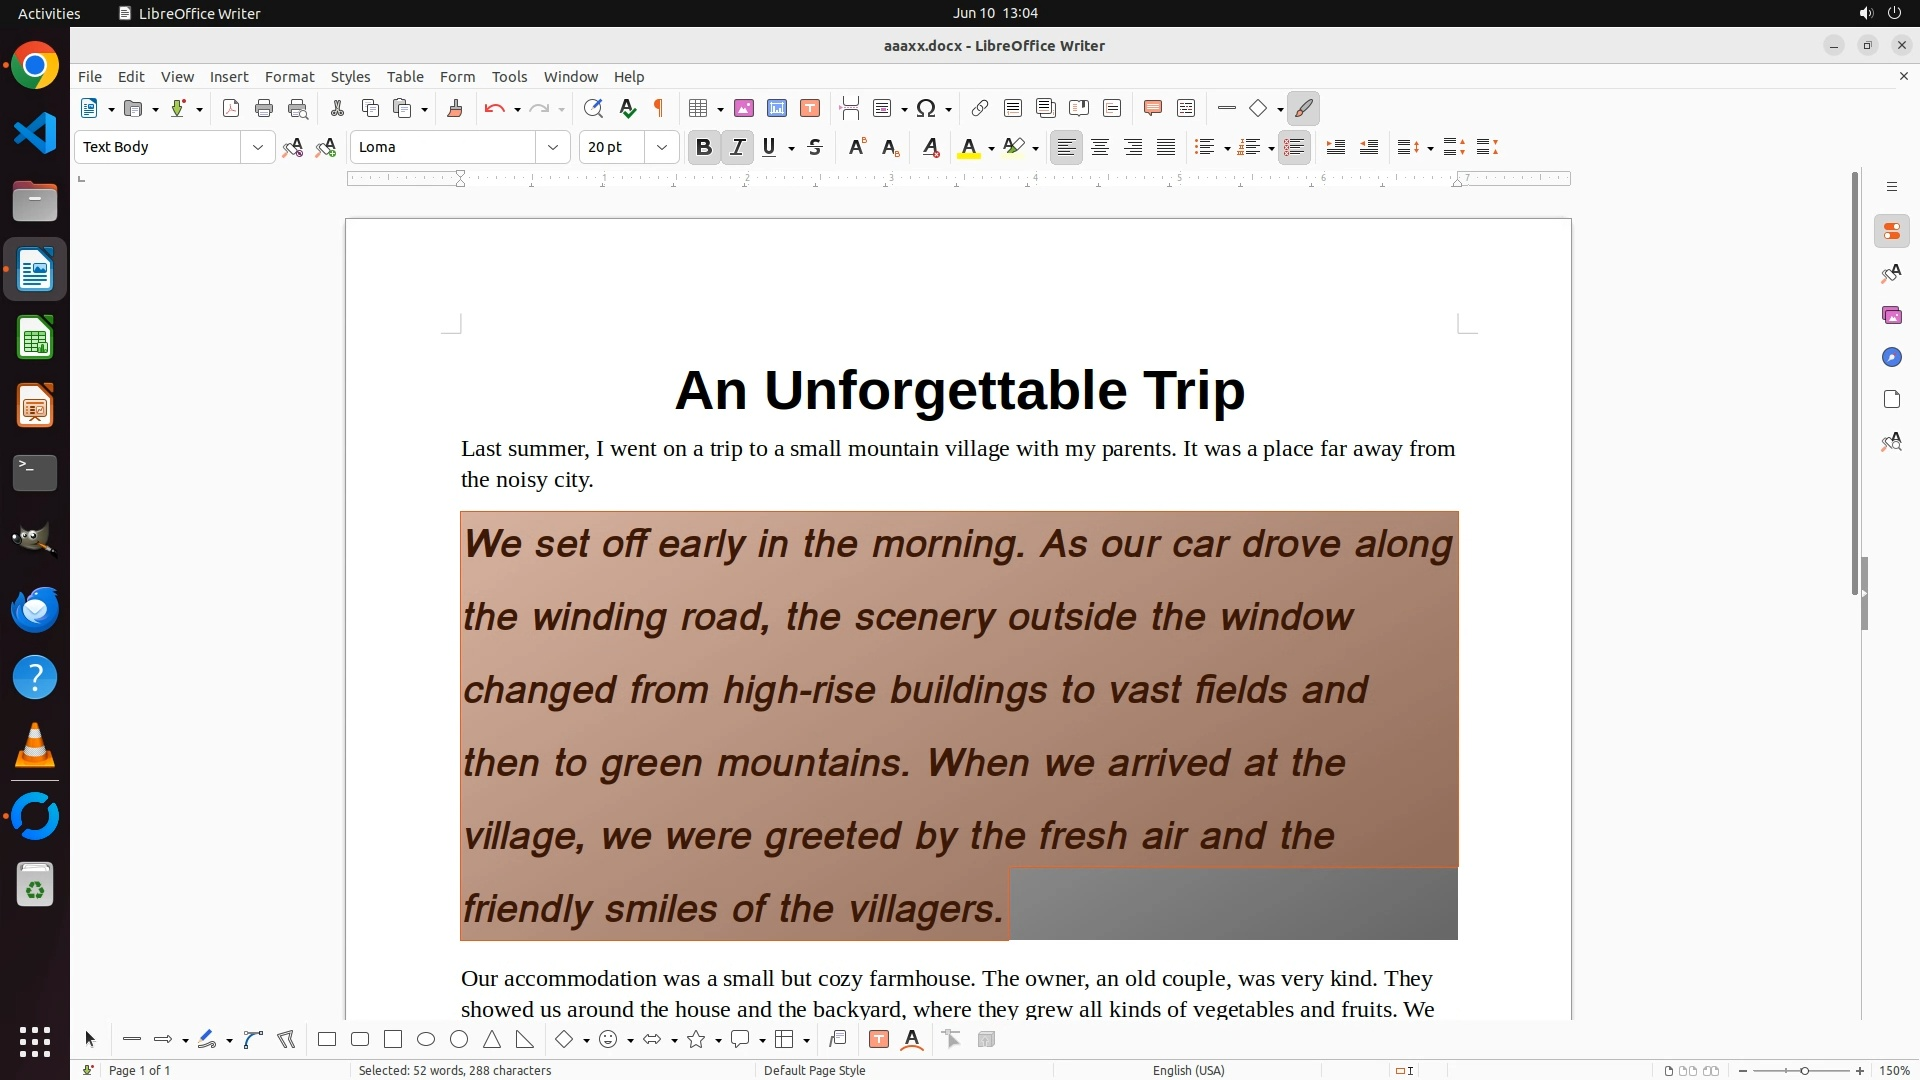Toggle Strikethrough formatting
1920x1080 pixels.
815,147
